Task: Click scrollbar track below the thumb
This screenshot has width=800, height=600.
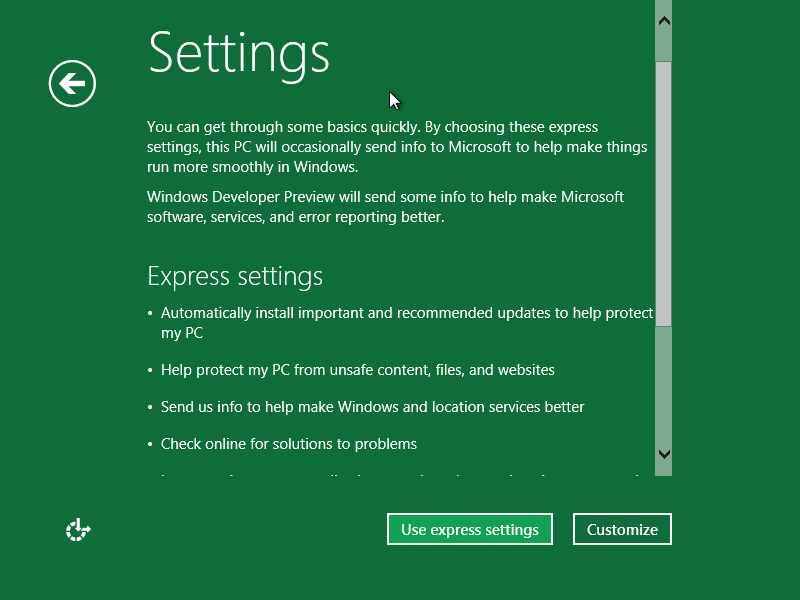Action: (663, 385)
